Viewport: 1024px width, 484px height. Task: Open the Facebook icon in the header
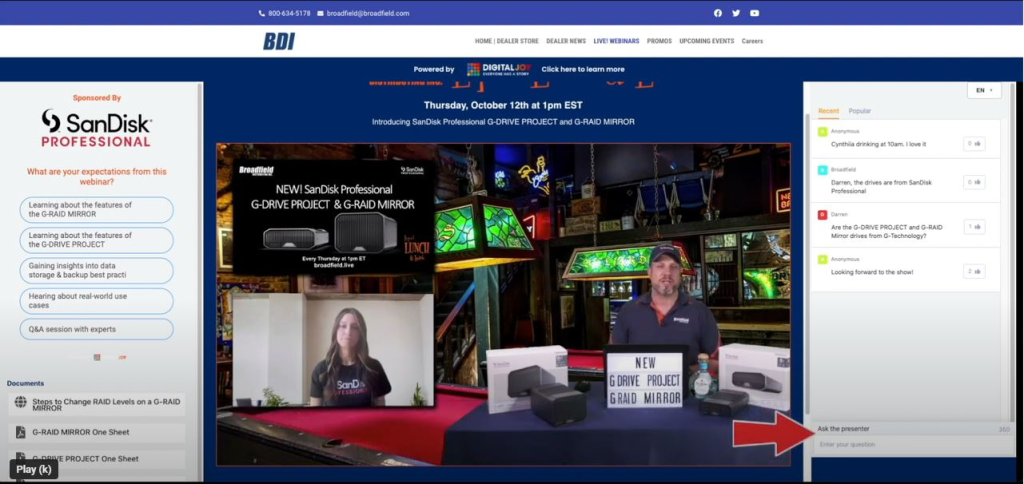point(717,13)
